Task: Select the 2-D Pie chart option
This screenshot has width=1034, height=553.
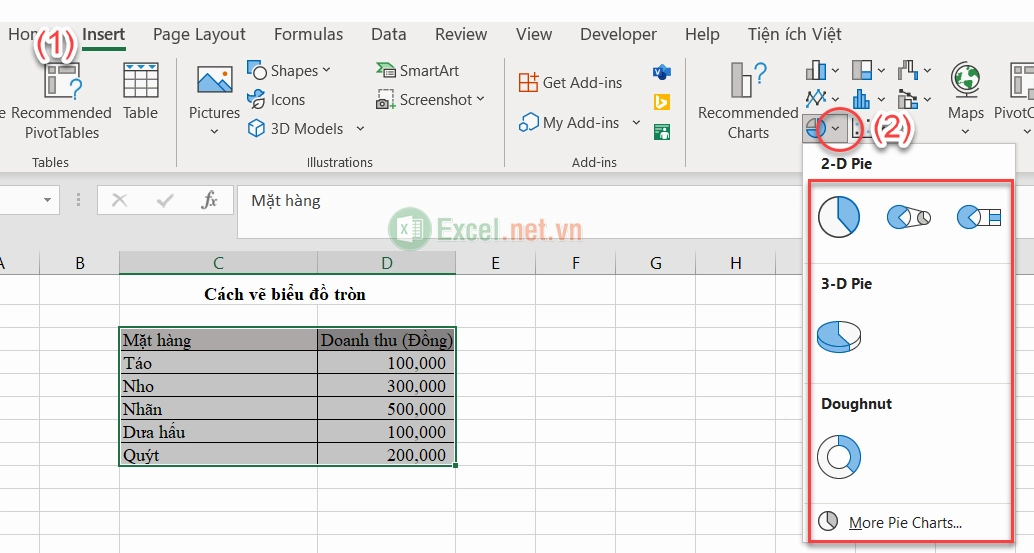Action: 839,217
